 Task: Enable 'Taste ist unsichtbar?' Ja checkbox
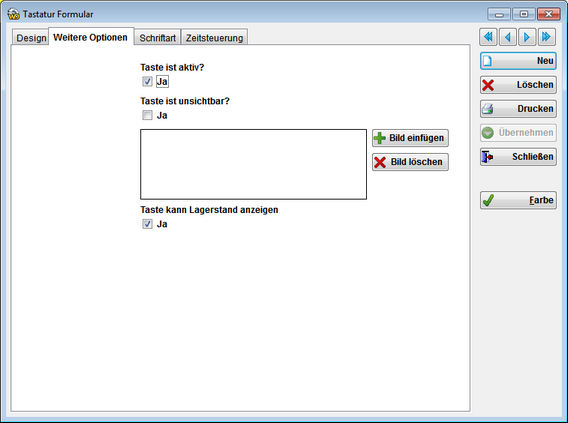tap(147, 116)
